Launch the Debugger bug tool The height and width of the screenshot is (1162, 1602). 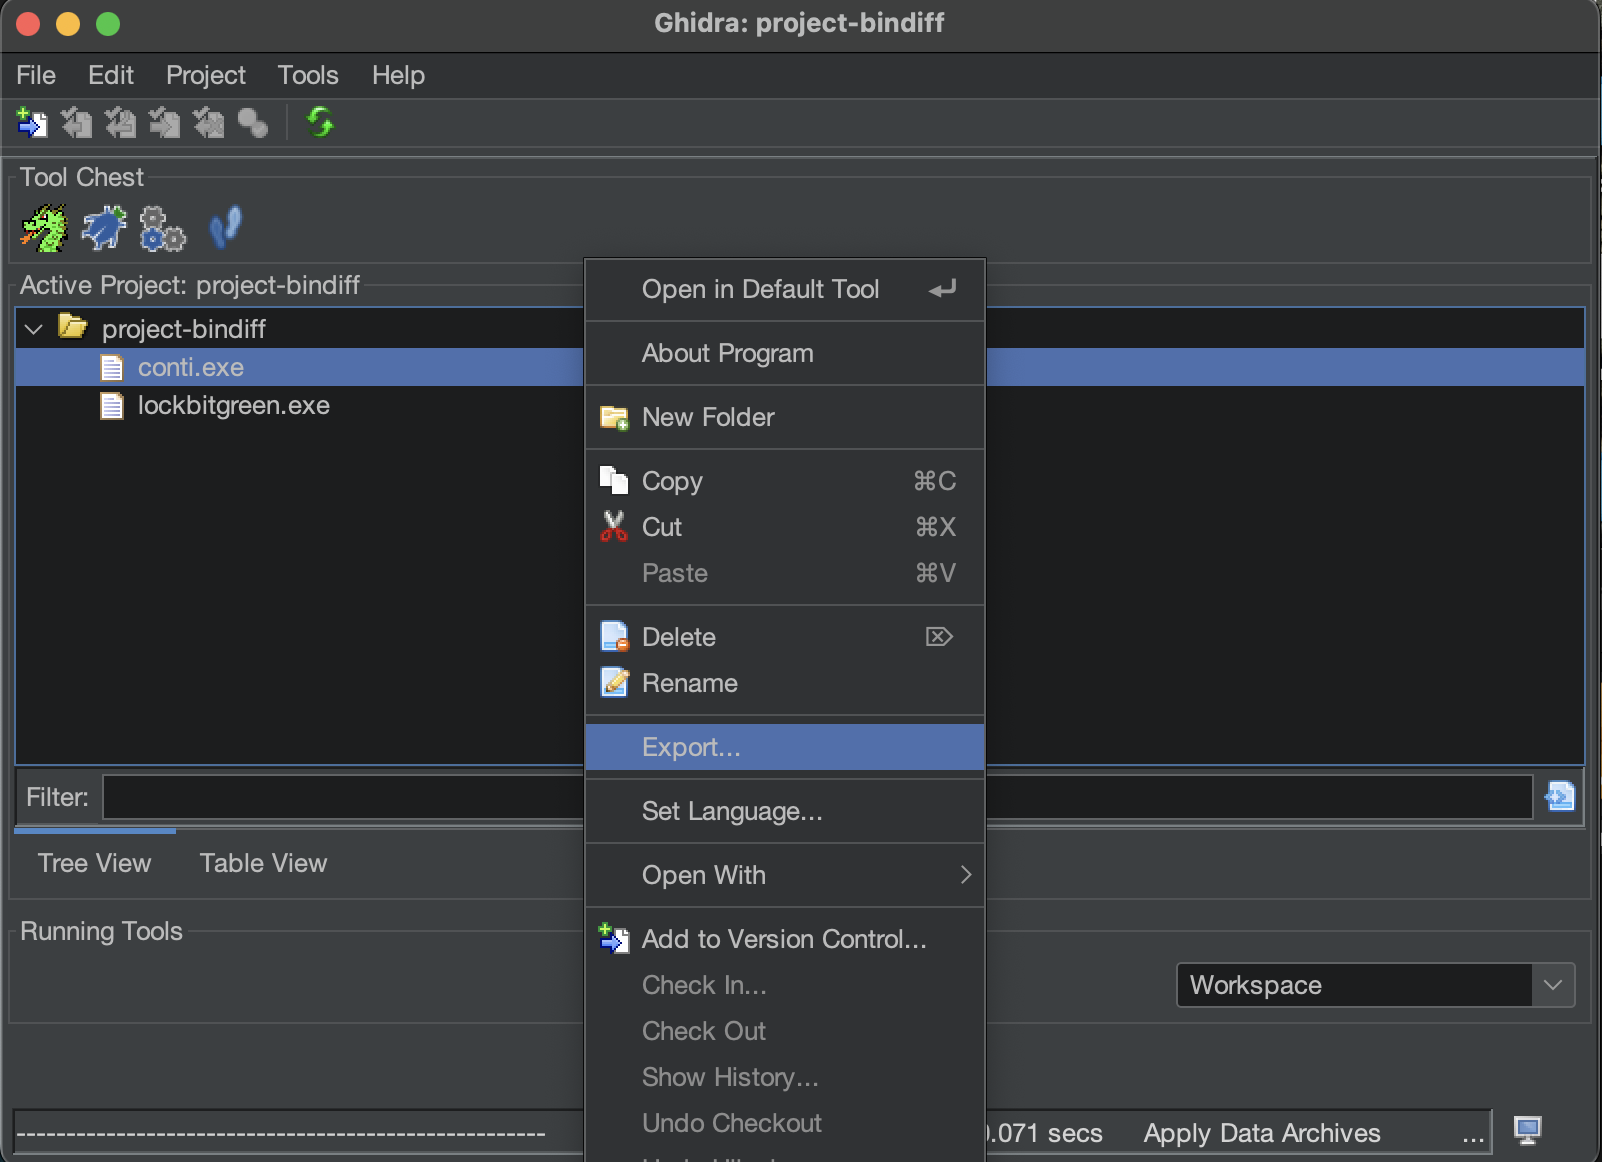coord(104,228)
